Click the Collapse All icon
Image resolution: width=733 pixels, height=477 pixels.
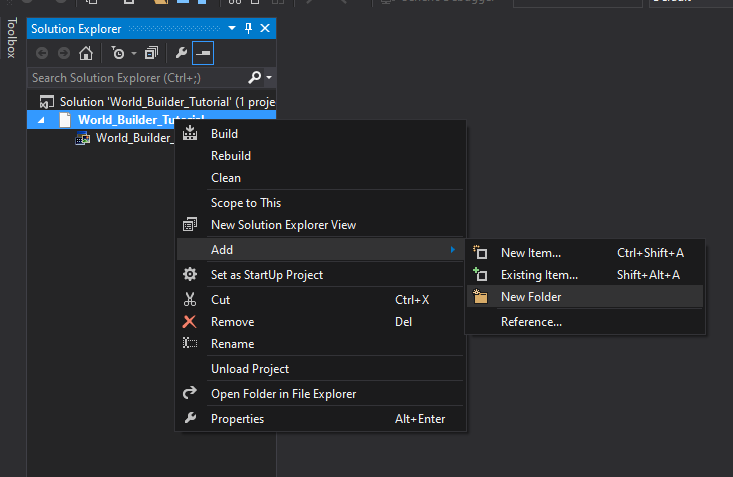[x=151, y=53]
